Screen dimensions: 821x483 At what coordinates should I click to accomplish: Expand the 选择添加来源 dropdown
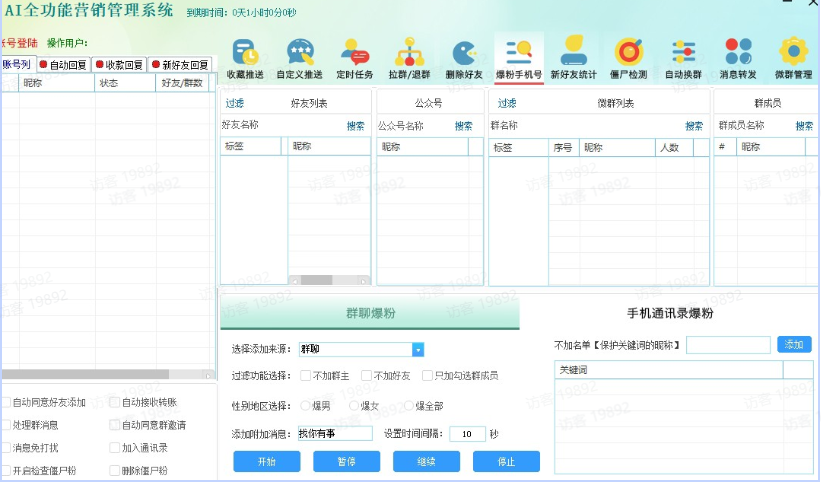pyautogui.click(x=418, y=349)
